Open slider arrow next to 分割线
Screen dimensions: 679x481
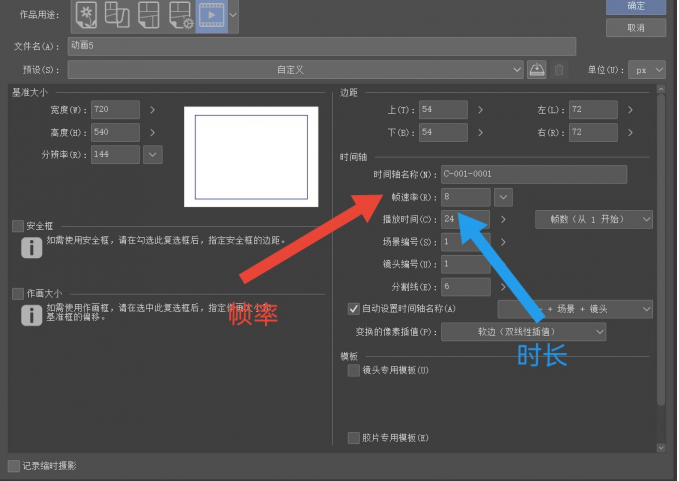[503, 287]
